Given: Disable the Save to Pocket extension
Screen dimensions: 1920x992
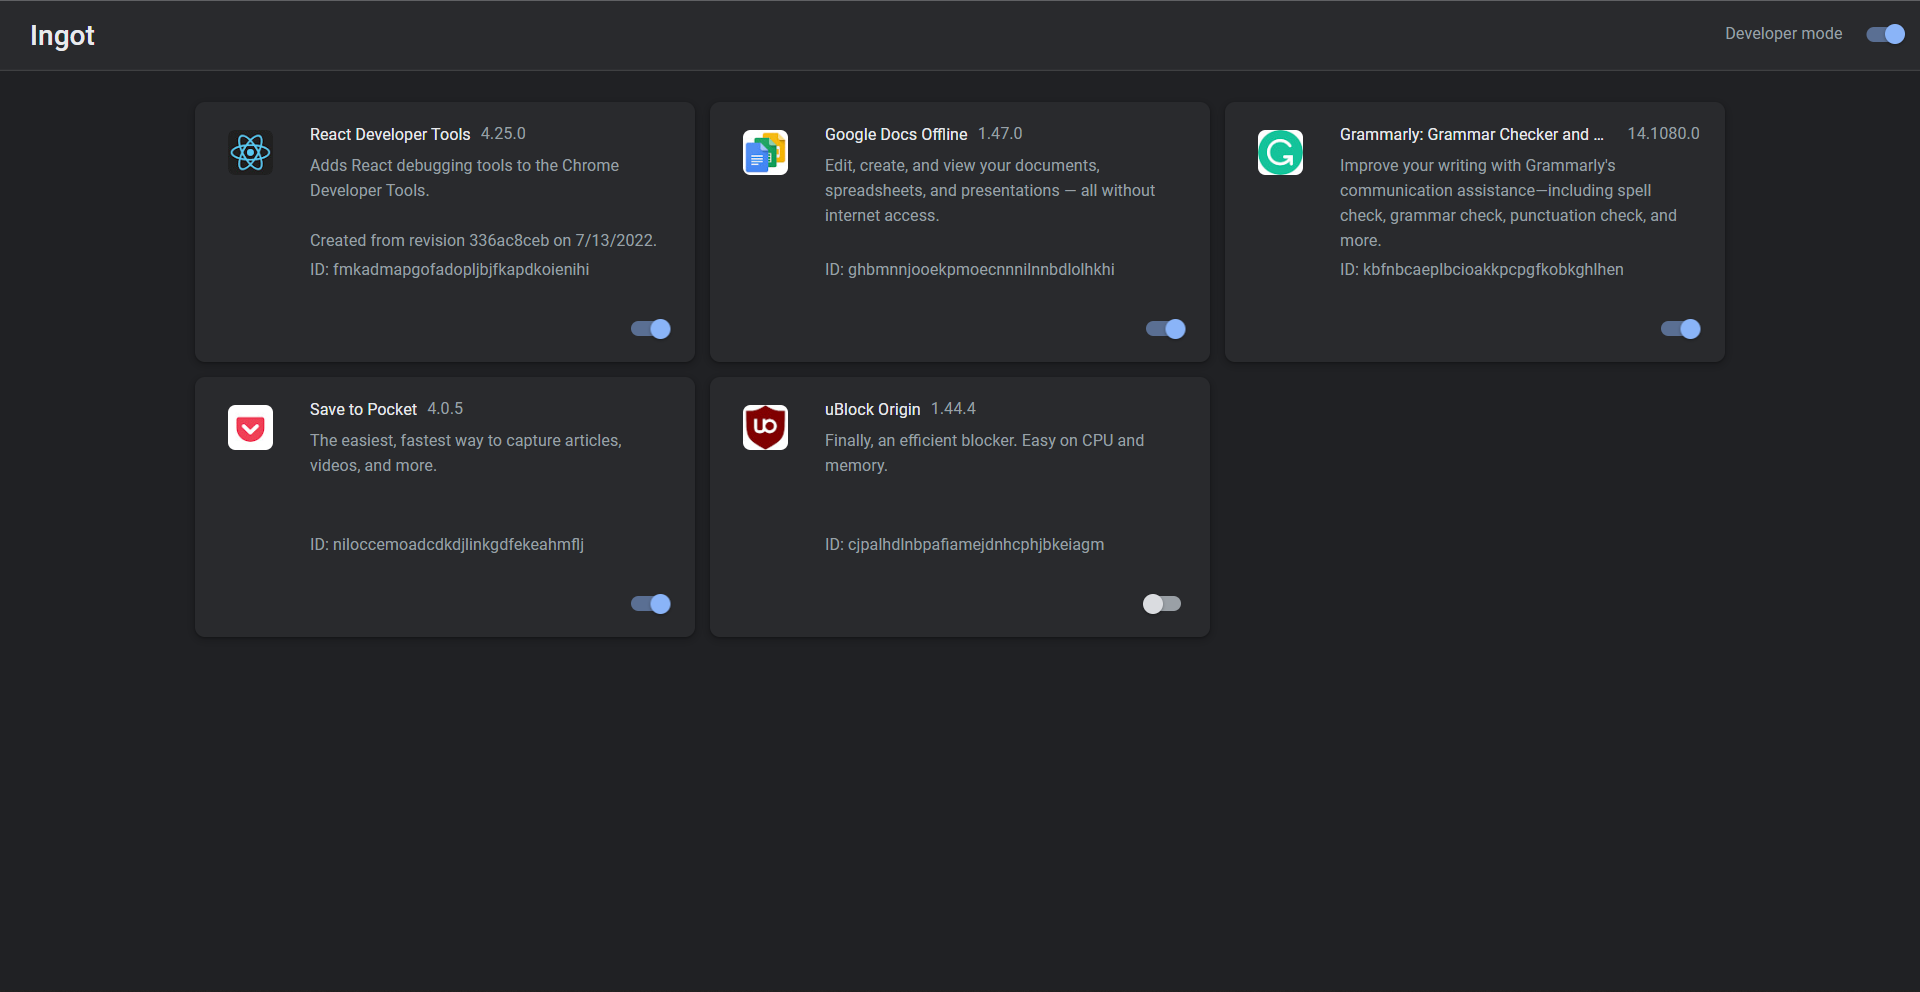Looking at the screenshot, I should point(651,604).
